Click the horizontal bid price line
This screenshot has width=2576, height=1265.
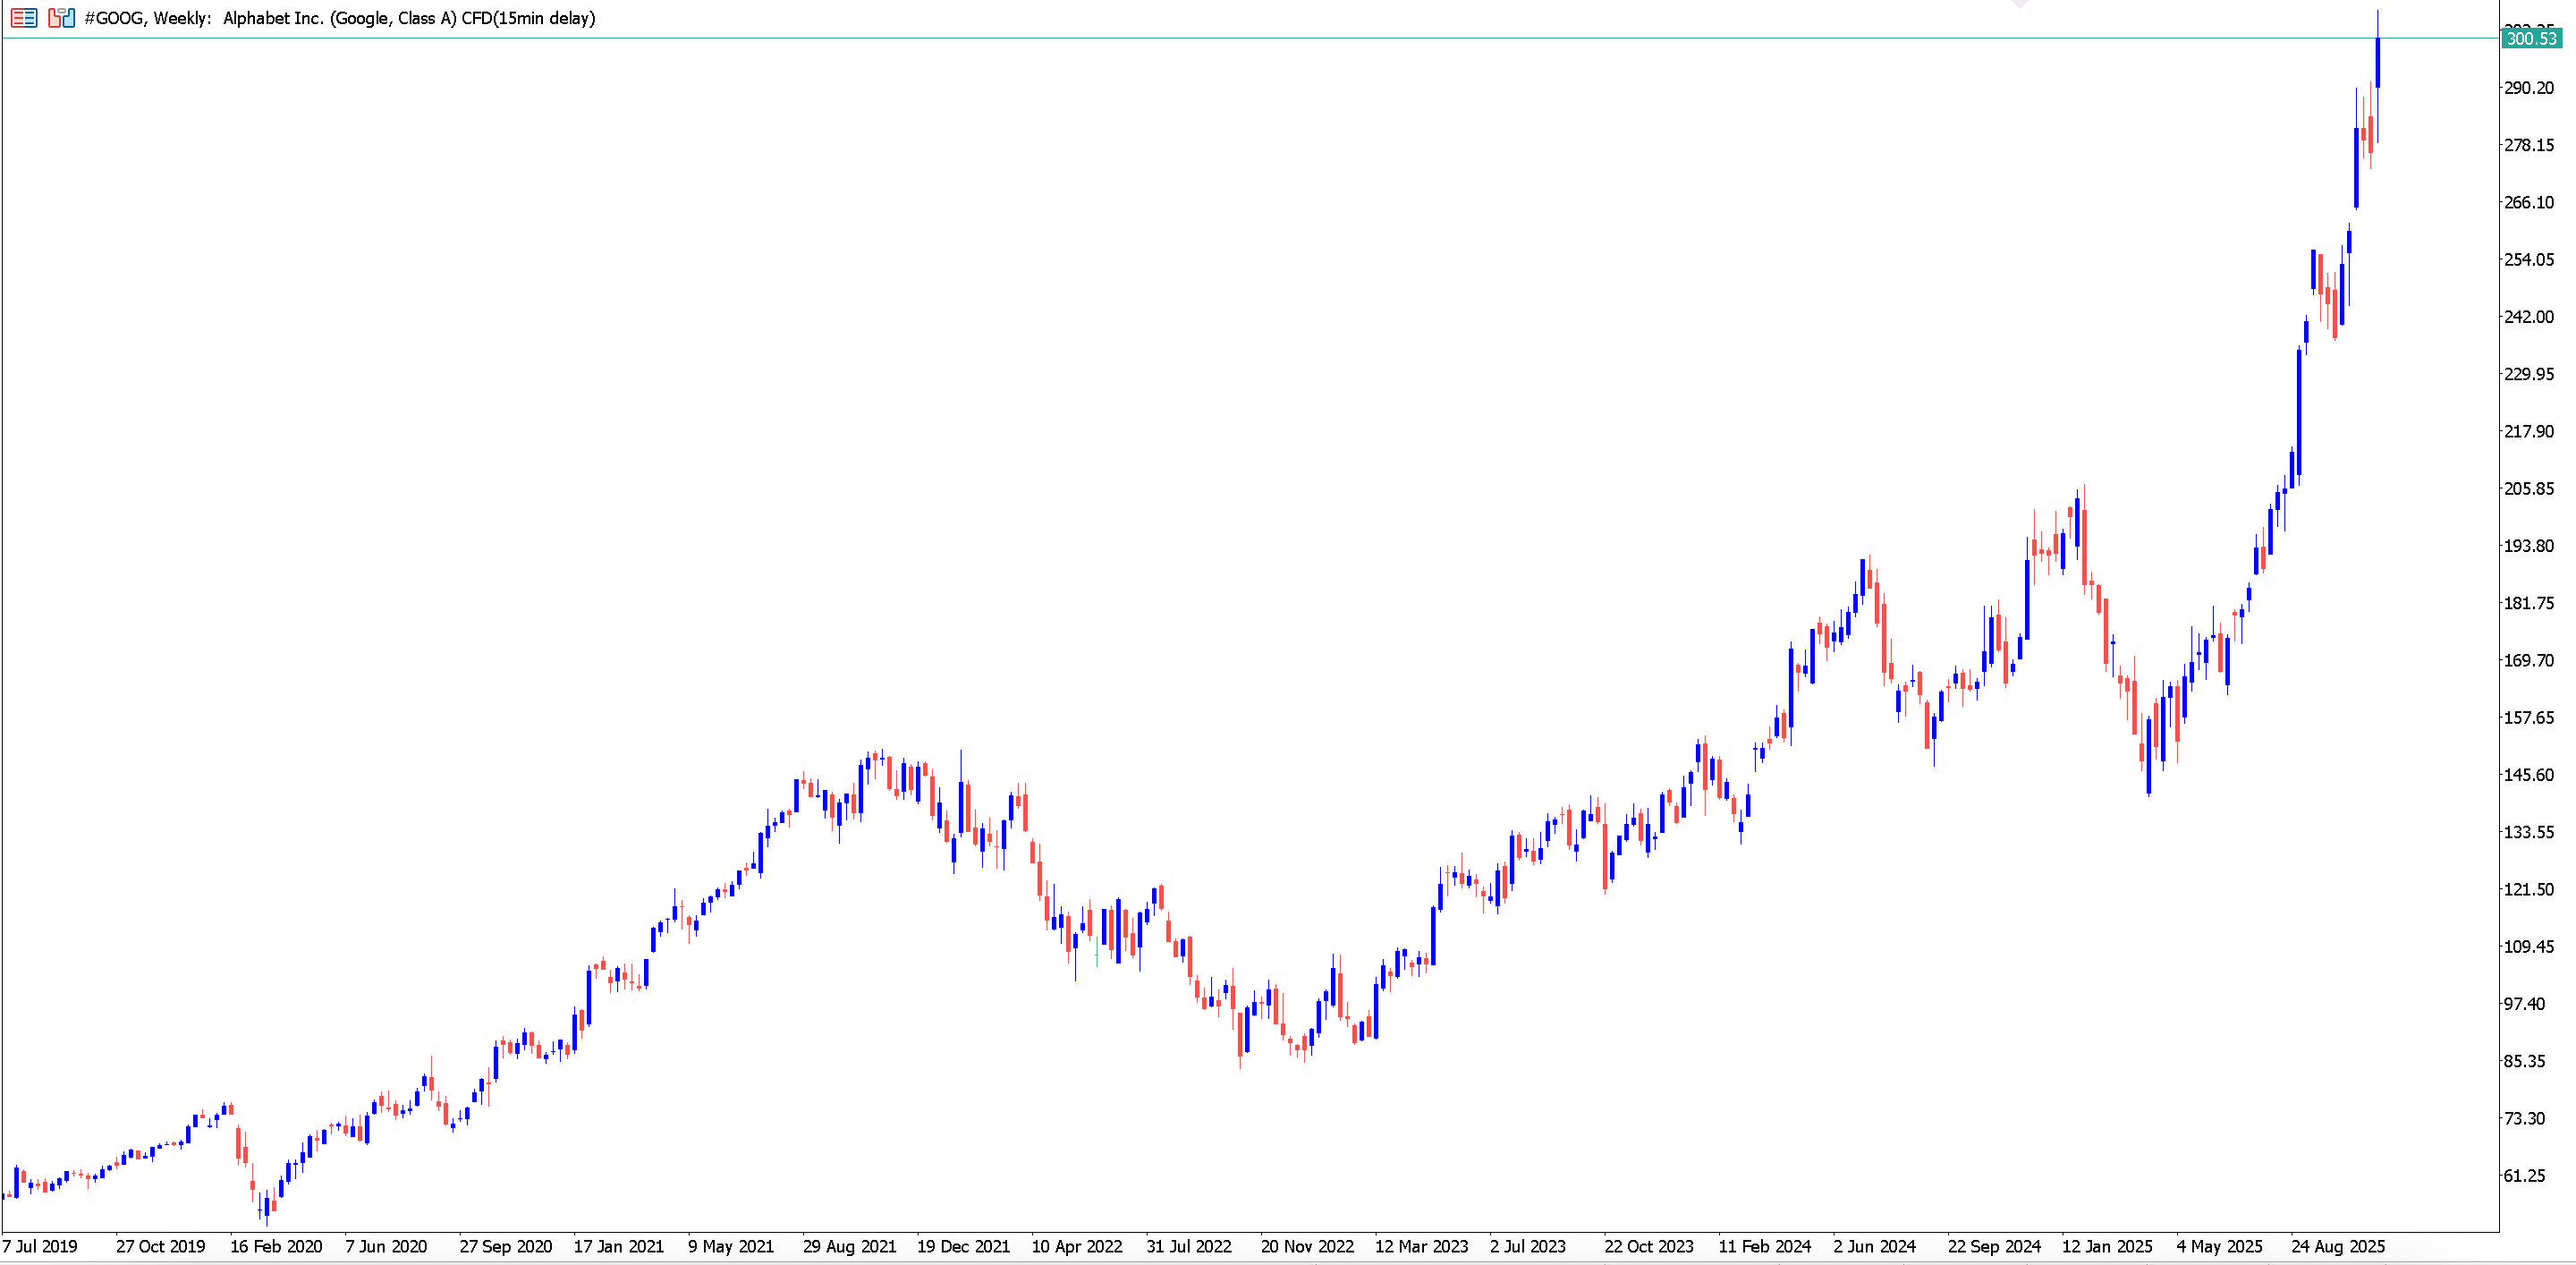point(1250,39)
